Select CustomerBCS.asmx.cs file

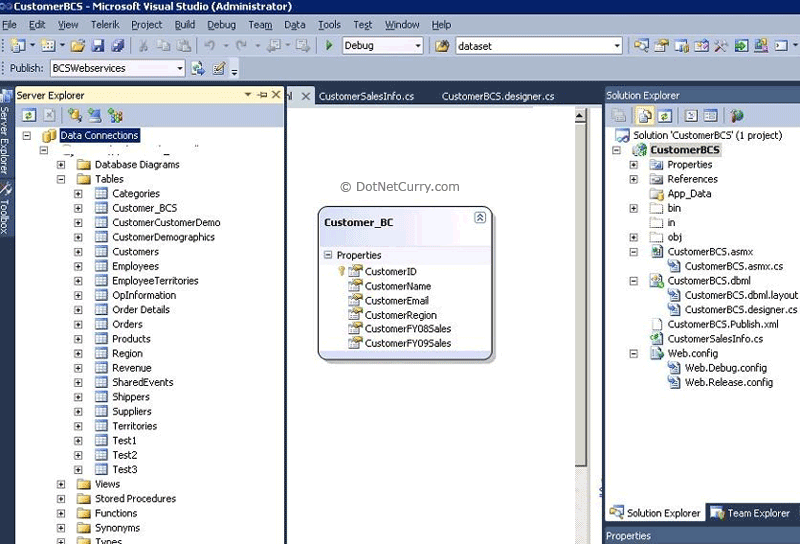(733, 266)
